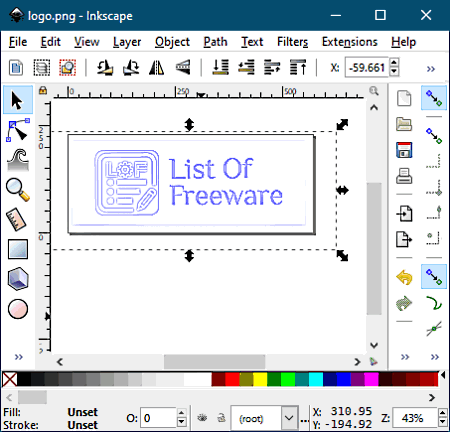The image size is (450, 432).
Task: Click Undo yellow arrow icon
Action: (404, 277)
